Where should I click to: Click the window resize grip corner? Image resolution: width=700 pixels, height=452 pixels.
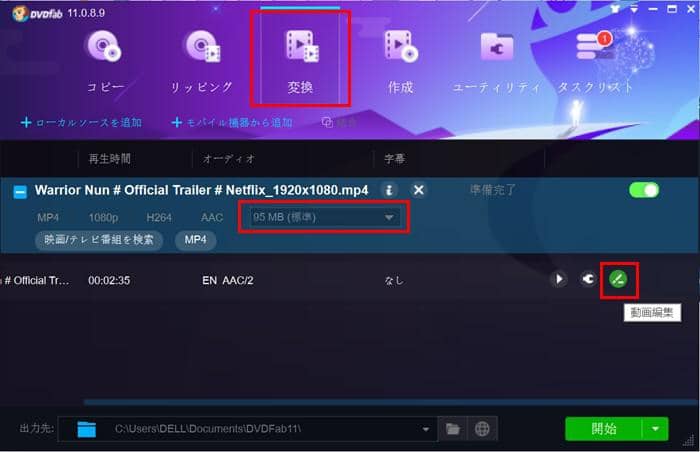point(689,441)
